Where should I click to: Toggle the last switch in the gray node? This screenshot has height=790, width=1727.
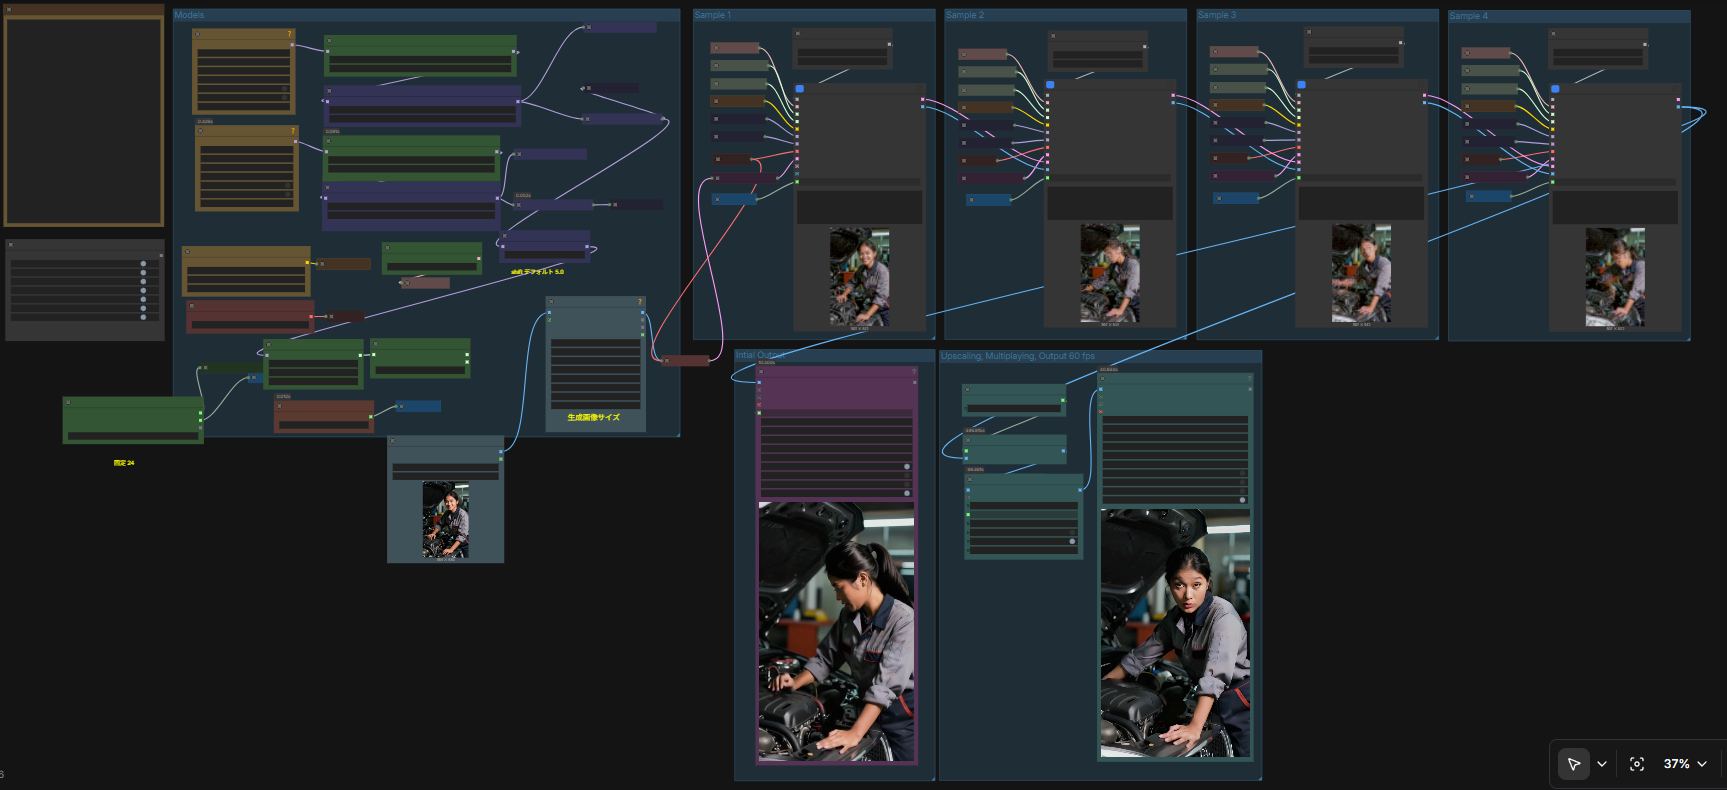pyautogui.click(x=143, y=317)
